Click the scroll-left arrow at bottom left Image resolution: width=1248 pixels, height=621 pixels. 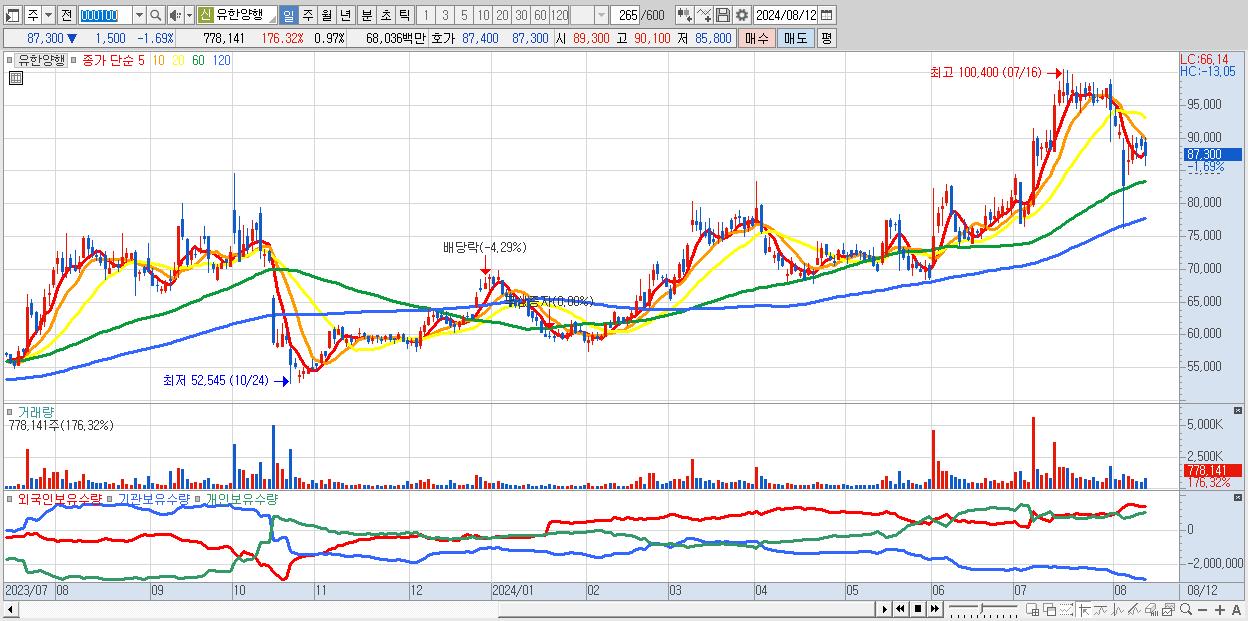pyautogui.click(x=11, y=609)
